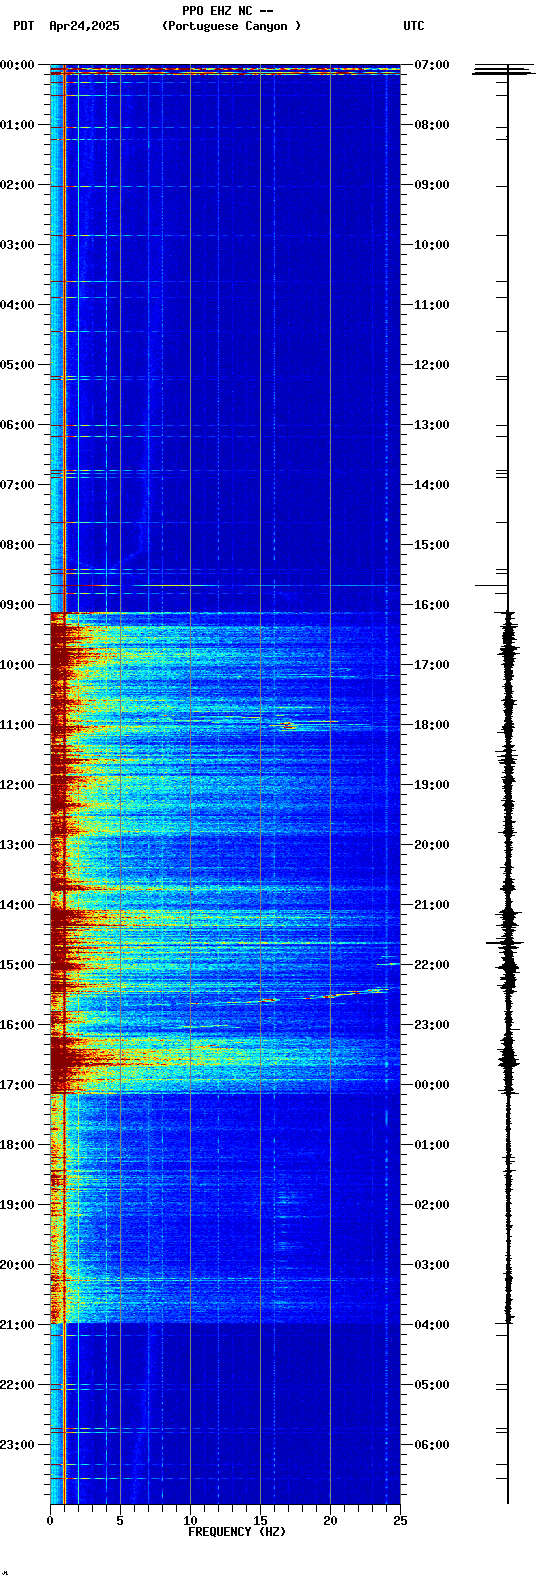Click the PDT '14:00' time tick label

click(x=17, y=905)
